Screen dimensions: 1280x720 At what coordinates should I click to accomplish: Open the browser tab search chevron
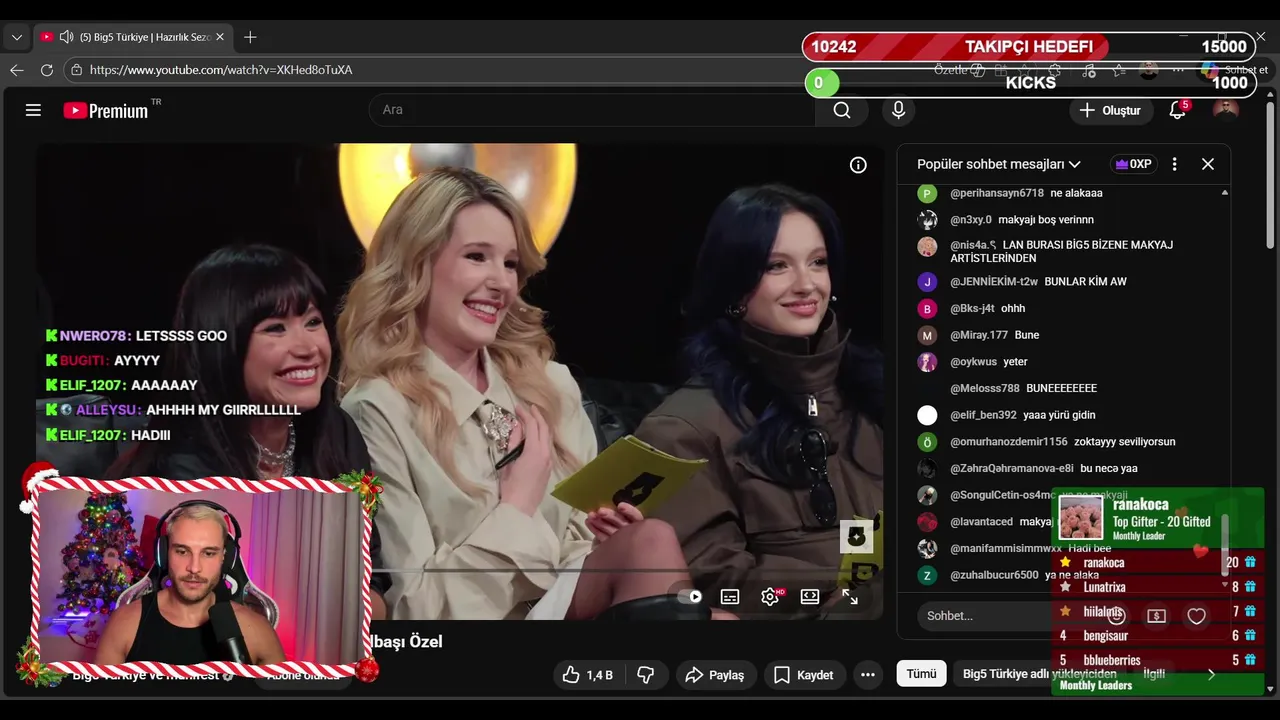point(16,37)
